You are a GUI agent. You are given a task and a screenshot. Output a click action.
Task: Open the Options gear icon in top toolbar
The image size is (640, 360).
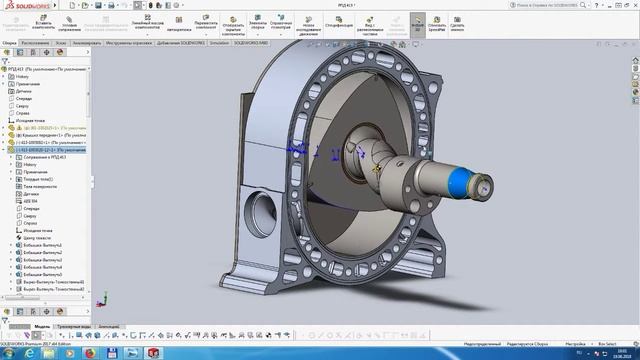(x=176, y=5)
